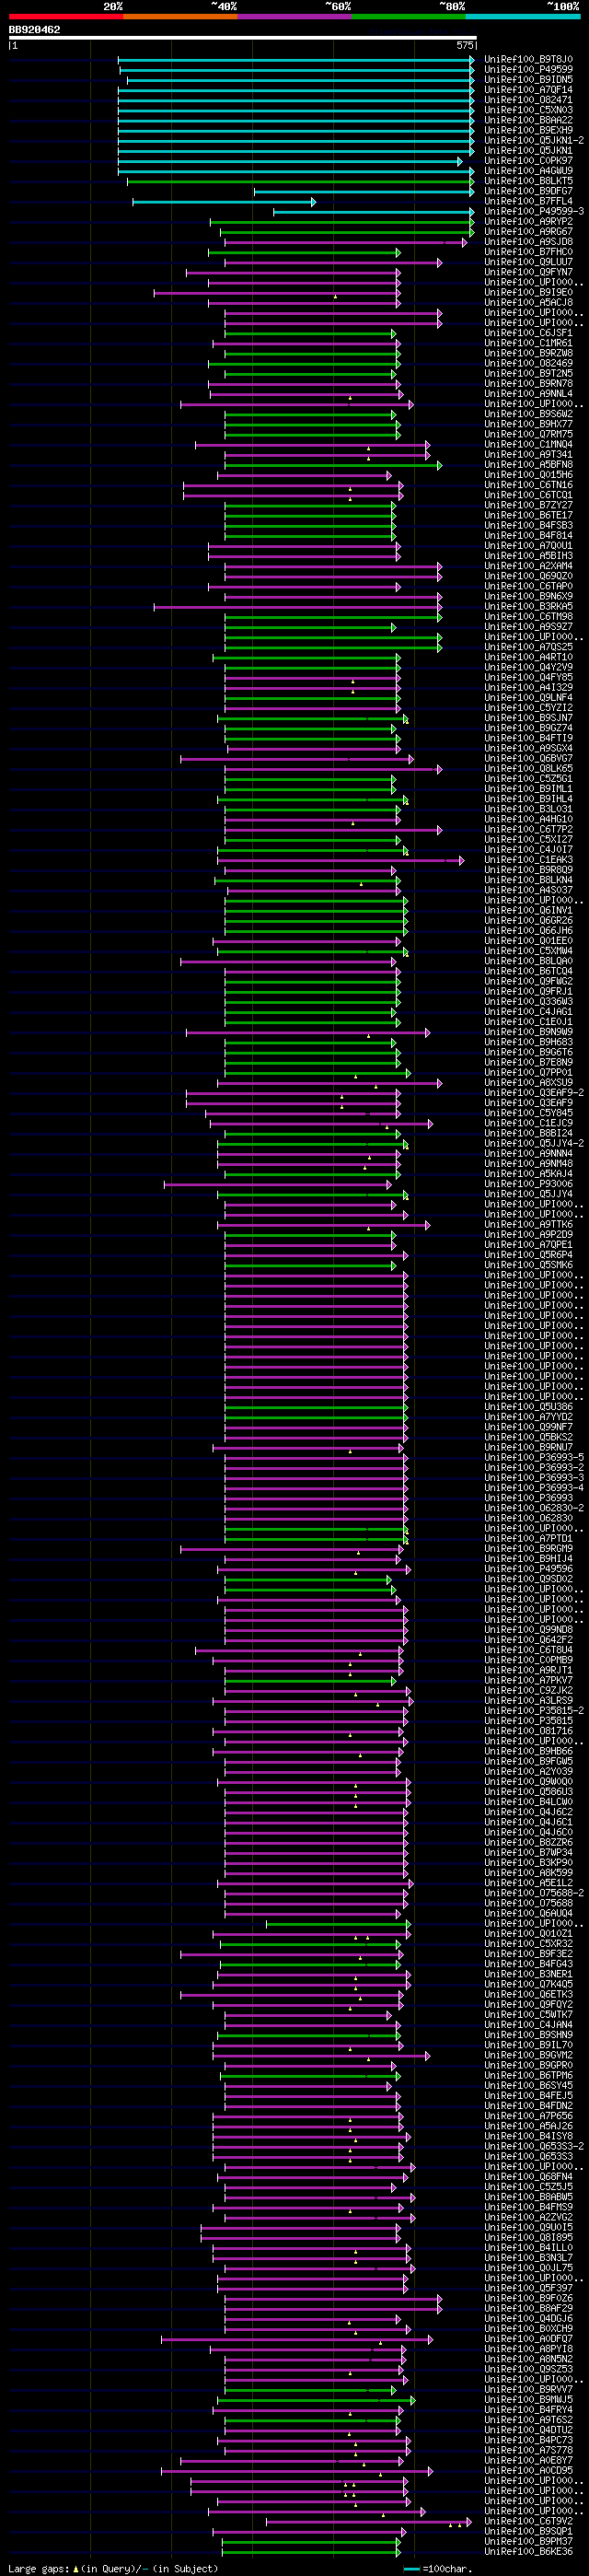Select label UniRef100_Q5U386
The width and height of the screenshot is (589, 2576).
click(x=529, y=1407)
